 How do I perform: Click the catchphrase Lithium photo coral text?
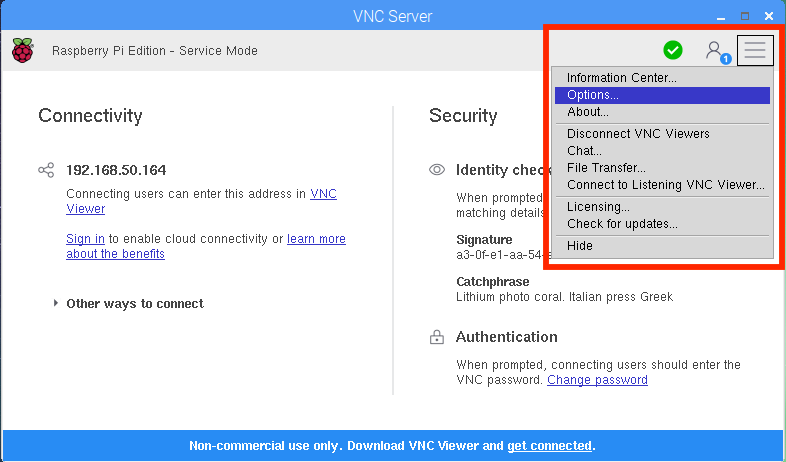[x=564, y=297]
